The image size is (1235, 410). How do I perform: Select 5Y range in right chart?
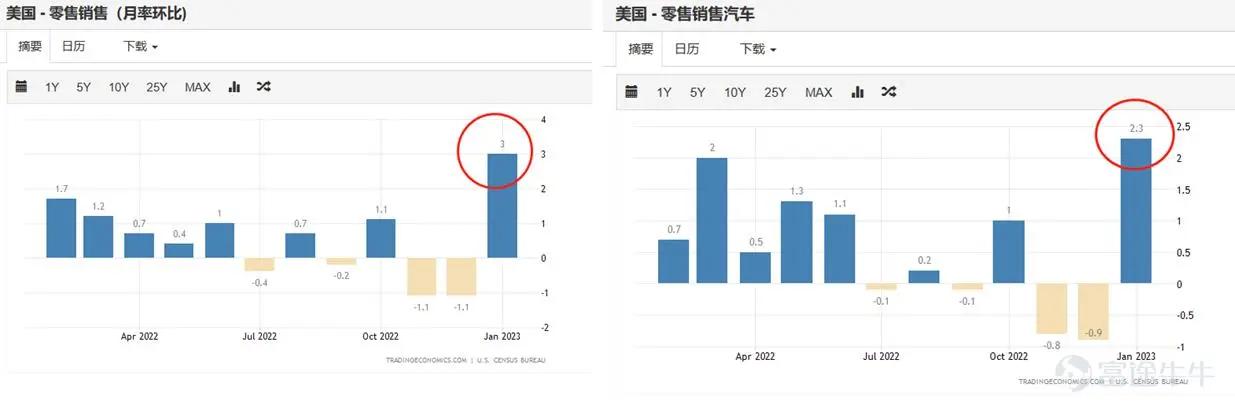pyautogui.click(x=697, y=92)
